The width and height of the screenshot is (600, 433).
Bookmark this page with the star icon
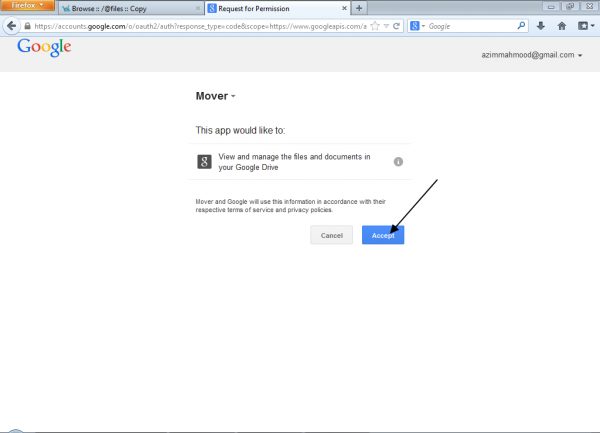[375, 26]
